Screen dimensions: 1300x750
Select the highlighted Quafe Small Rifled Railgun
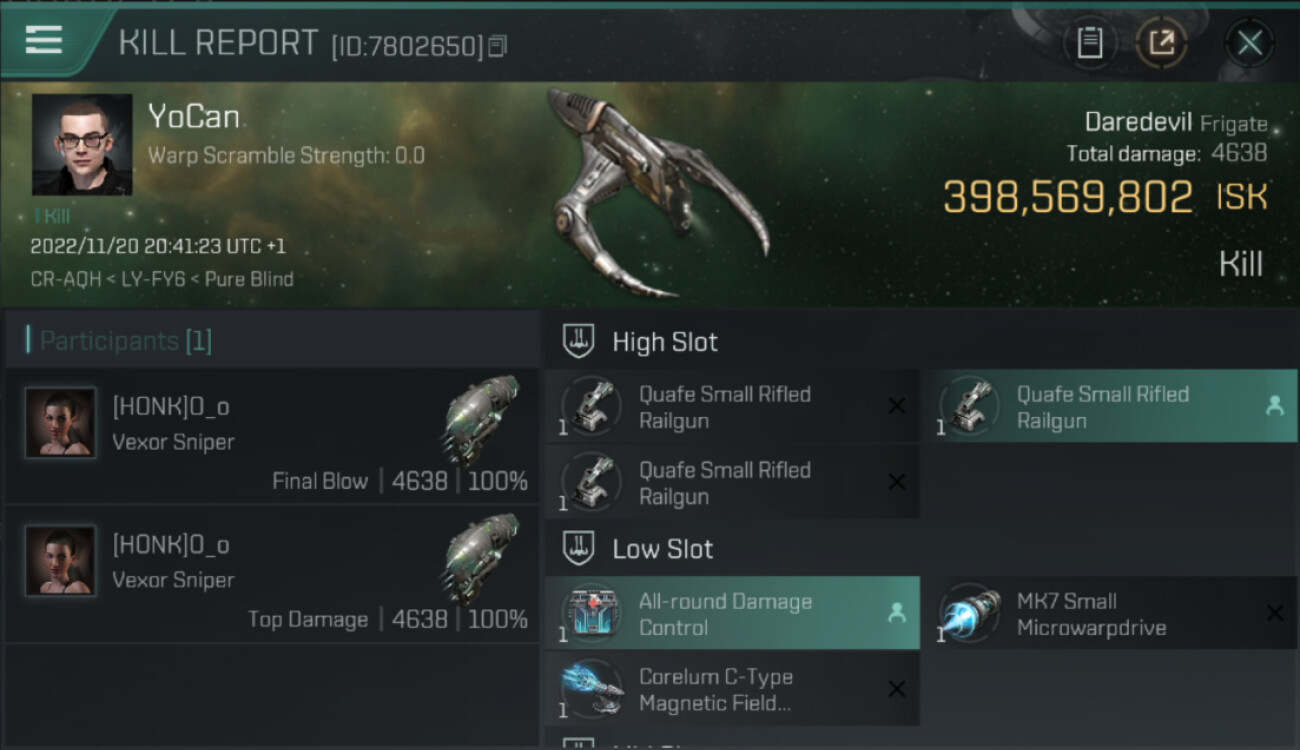pos(1108,406)
